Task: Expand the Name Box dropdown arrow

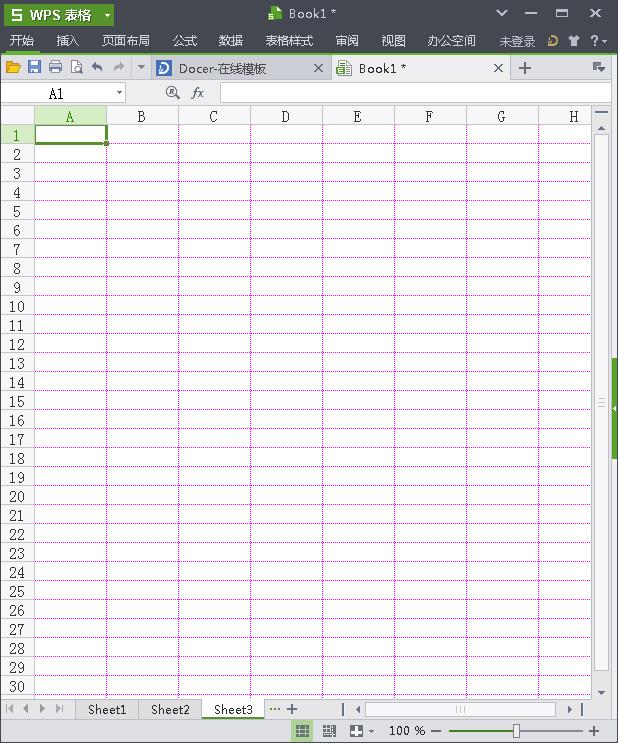Action: point(119,93)
